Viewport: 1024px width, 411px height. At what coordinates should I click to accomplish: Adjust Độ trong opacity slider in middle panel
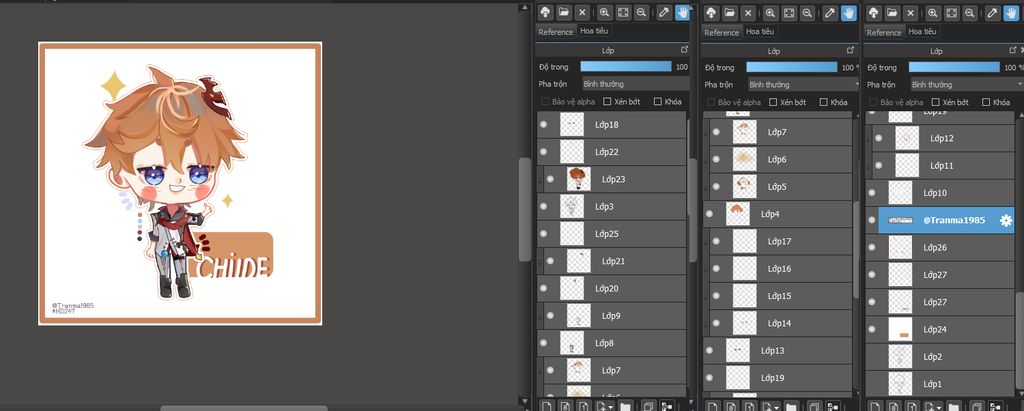coord(792,67)
